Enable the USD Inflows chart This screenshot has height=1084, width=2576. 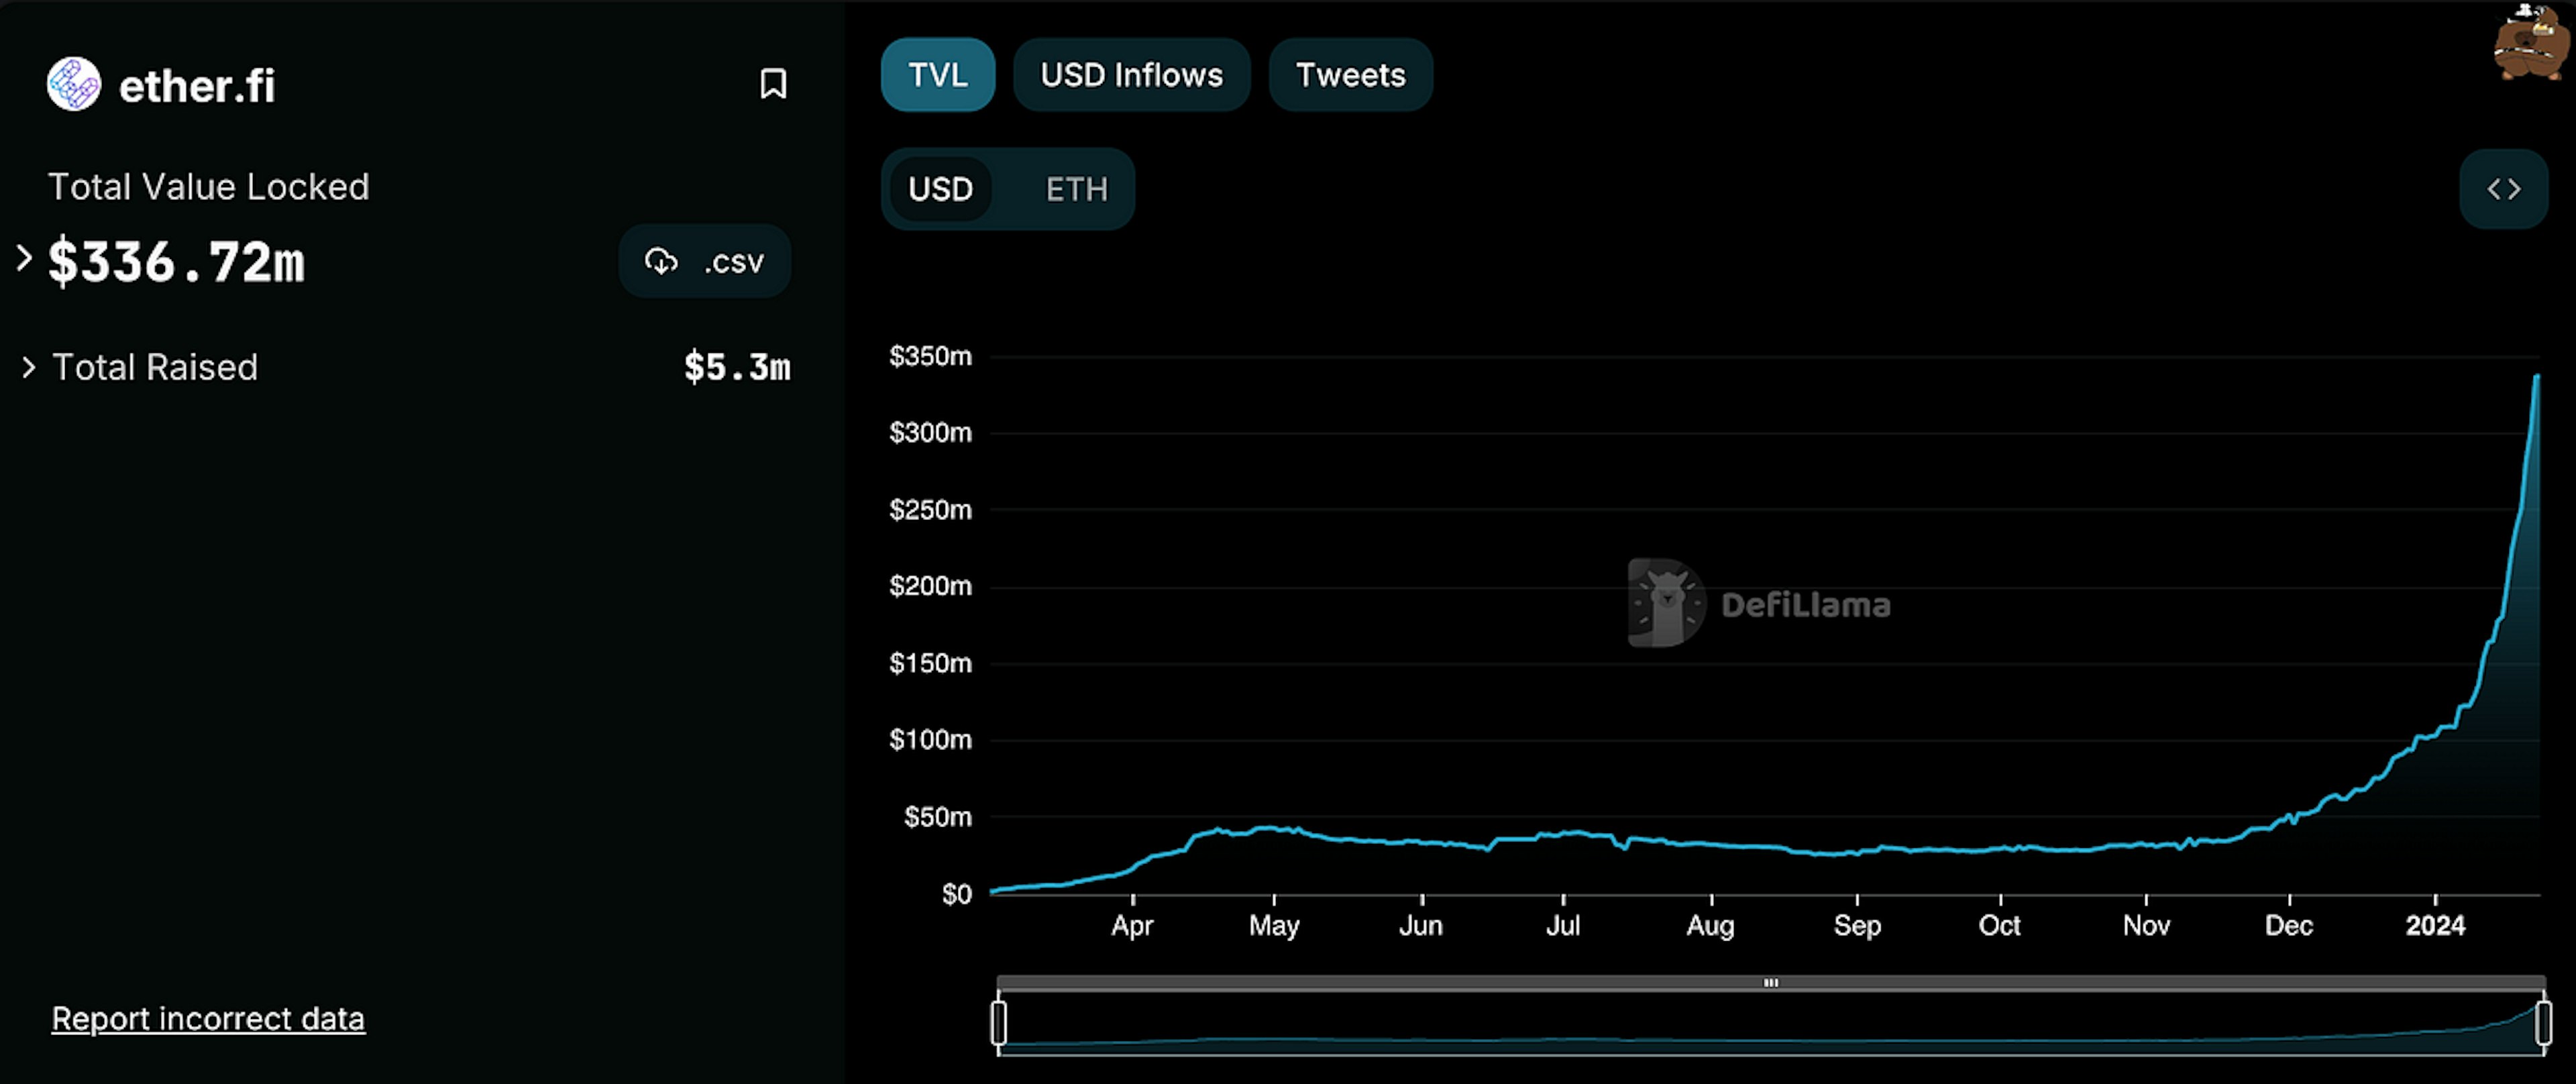(x=1131, y=75)
